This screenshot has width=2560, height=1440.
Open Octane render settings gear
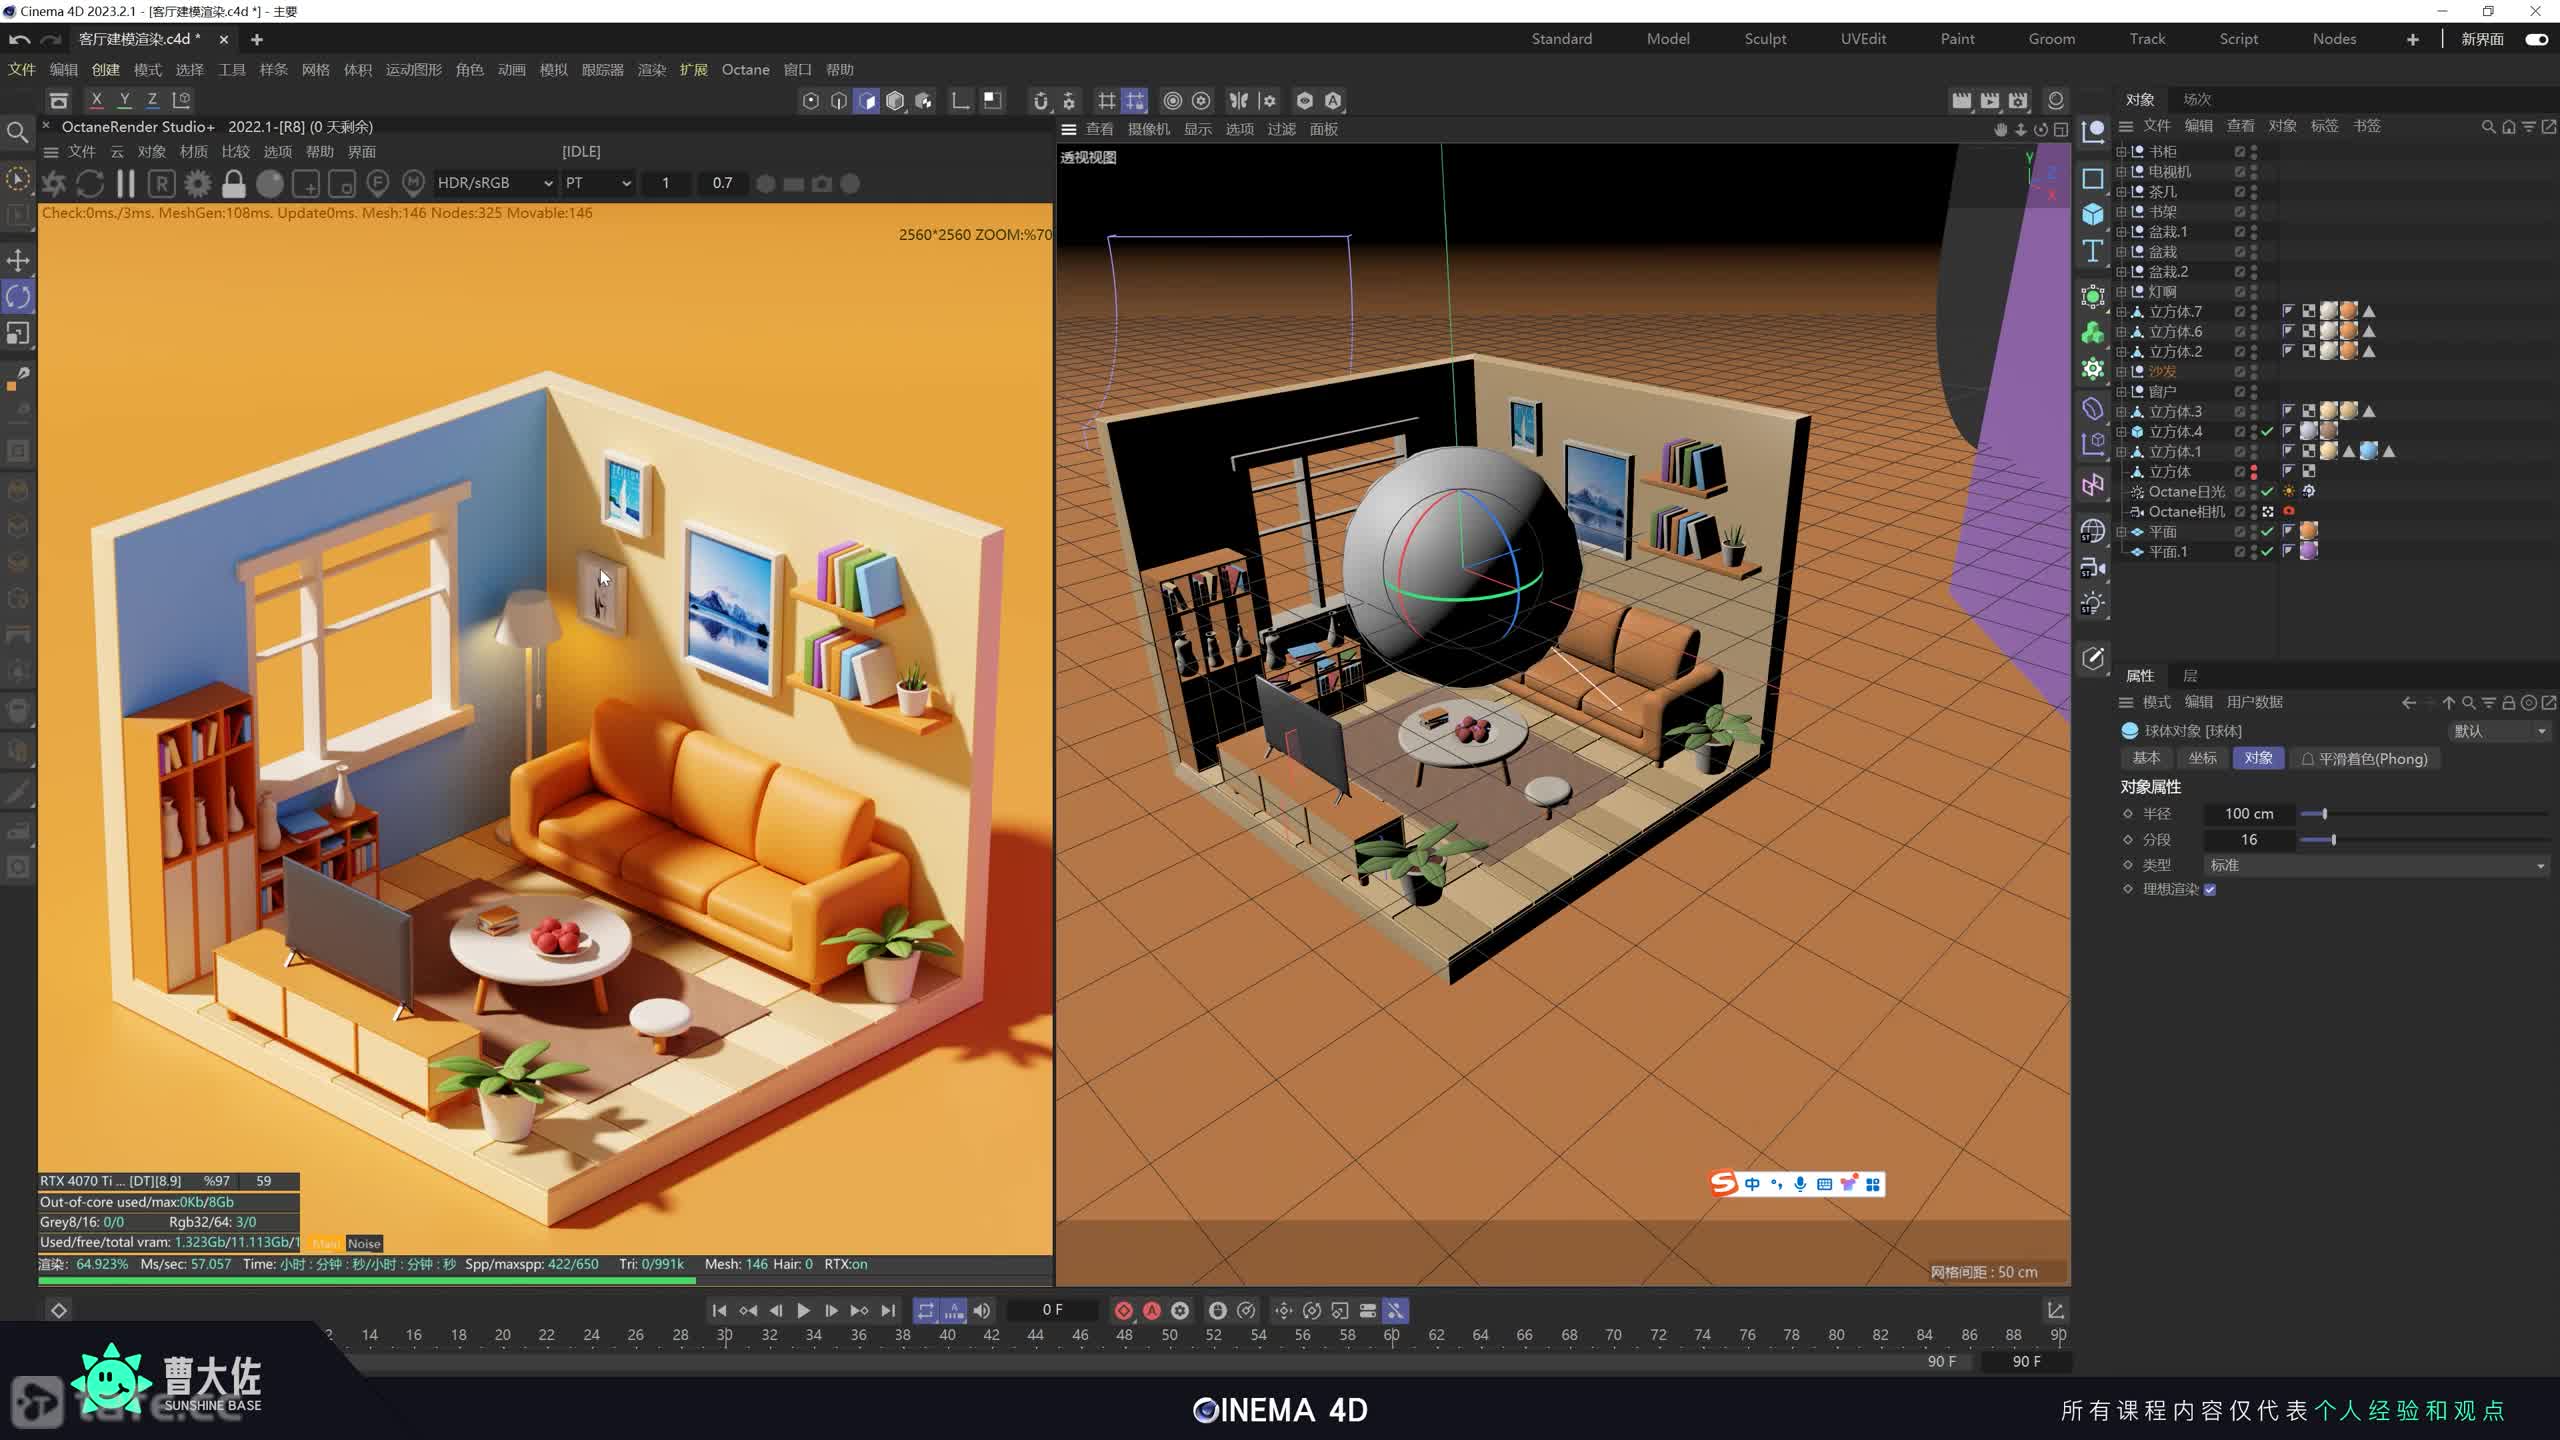point(198,183)
